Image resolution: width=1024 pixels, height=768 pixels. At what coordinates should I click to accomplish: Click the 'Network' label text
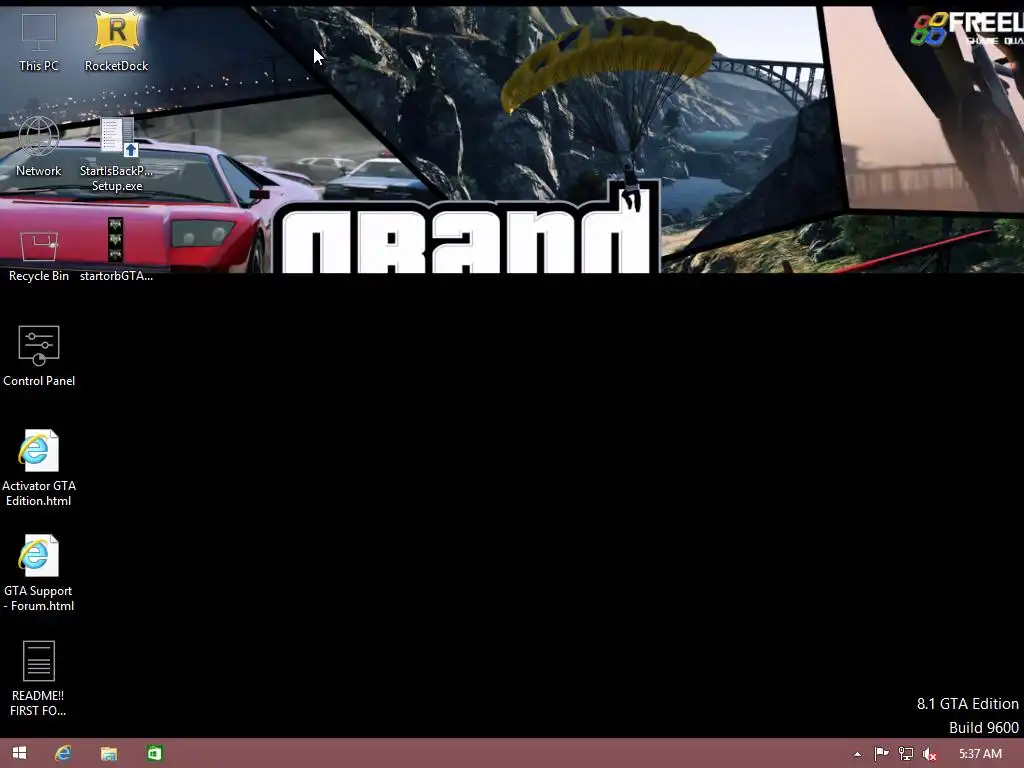click(x=39, y=170)
